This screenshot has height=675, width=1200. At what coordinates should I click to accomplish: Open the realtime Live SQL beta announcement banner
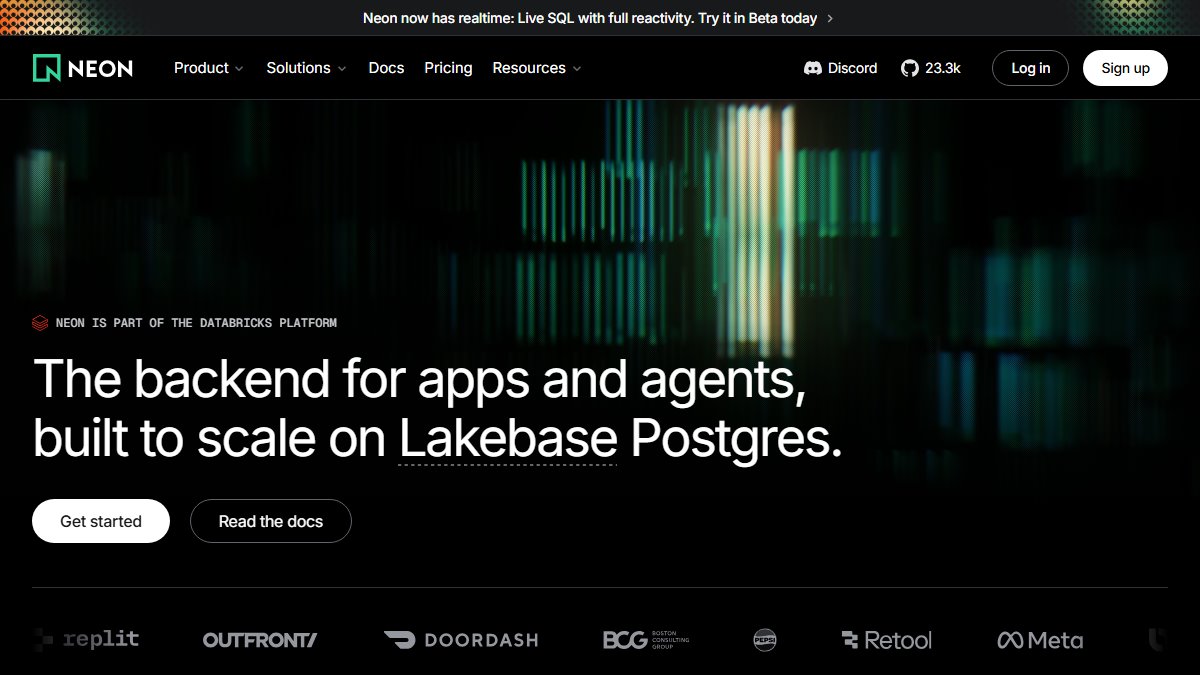[599, 18]
